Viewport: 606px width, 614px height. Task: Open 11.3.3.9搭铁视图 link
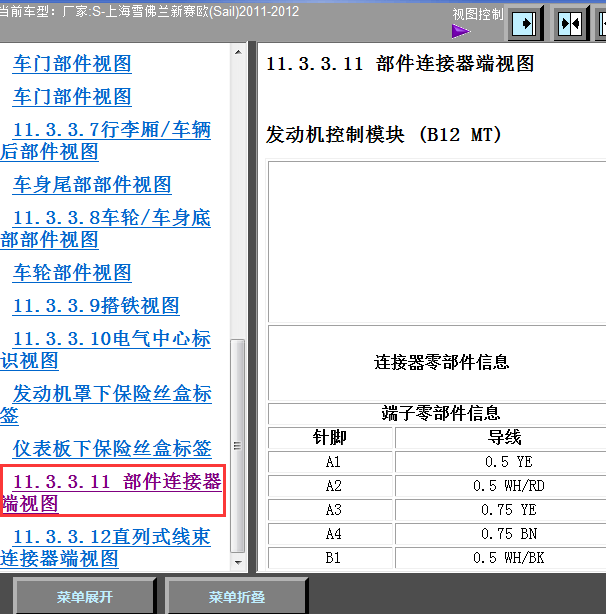tap(96, 306)
